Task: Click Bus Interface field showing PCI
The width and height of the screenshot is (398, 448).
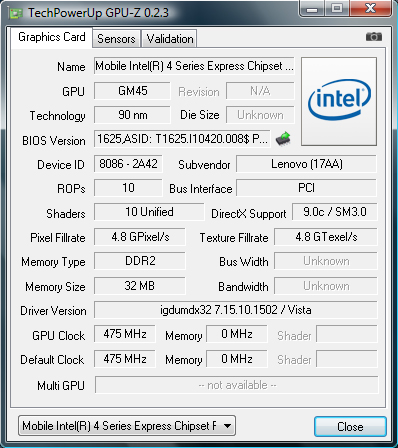Action: 306,188
